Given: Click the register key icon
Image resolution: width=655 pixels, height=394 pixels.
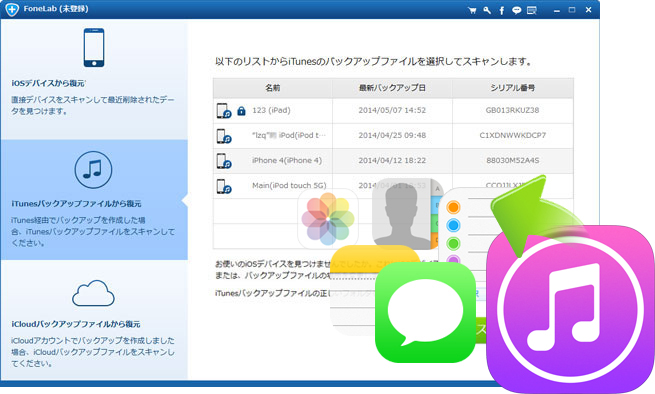Looking at the screenshot, I should [x=487, y=10].
